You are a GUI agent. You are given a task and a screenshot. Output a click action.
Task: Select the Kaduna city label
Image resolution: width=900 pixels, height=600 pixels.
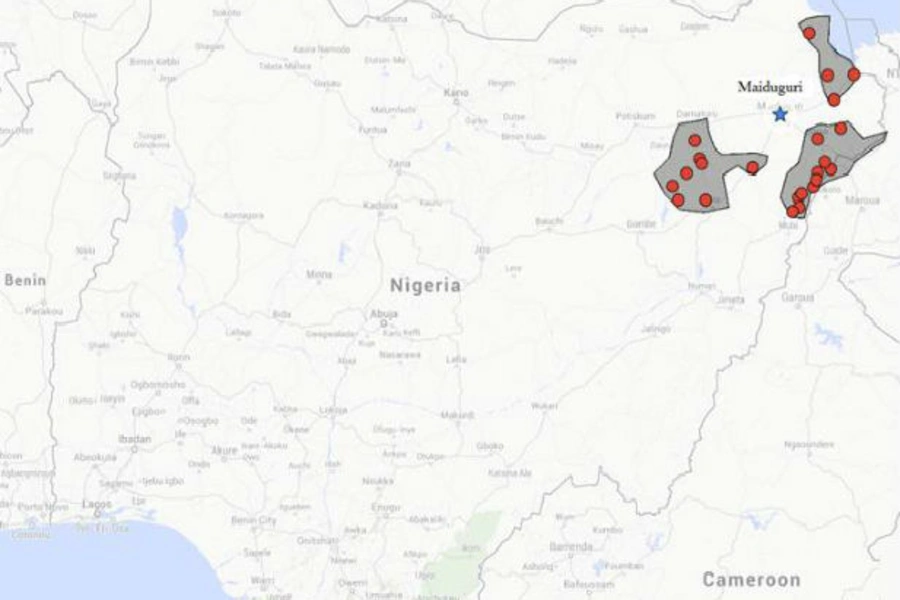point(380,205)
